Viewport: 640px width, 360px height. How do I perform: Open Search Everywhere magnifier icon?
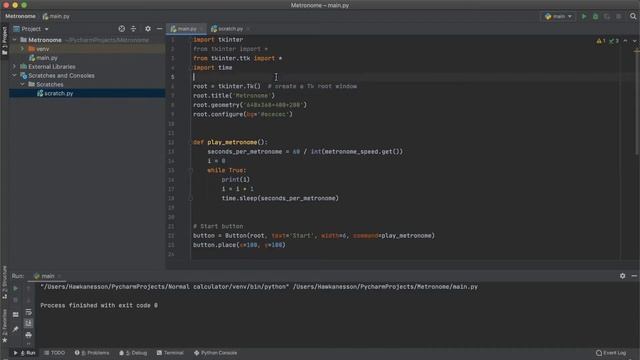tap(633, 16)
